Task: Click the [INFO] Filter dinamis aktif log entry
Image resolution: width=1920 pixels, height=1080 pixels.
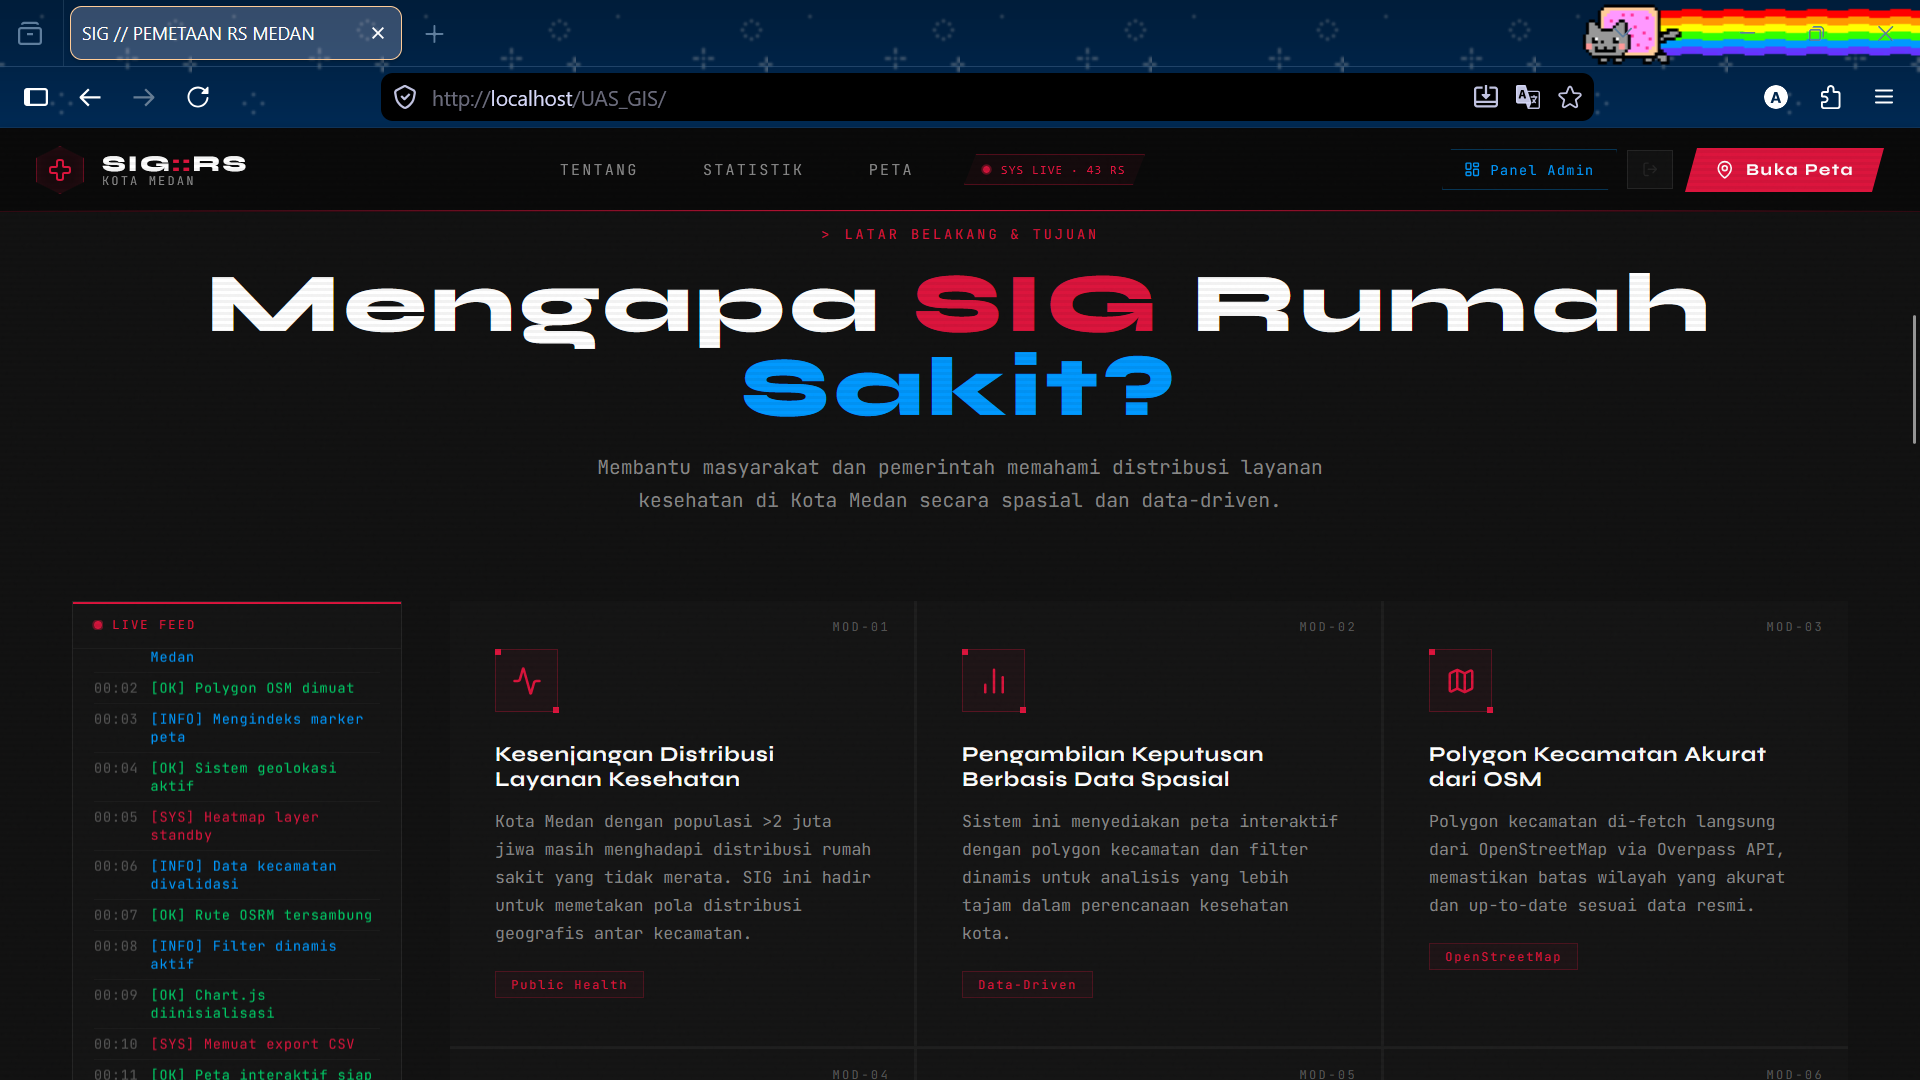Action: click(236, 955)
